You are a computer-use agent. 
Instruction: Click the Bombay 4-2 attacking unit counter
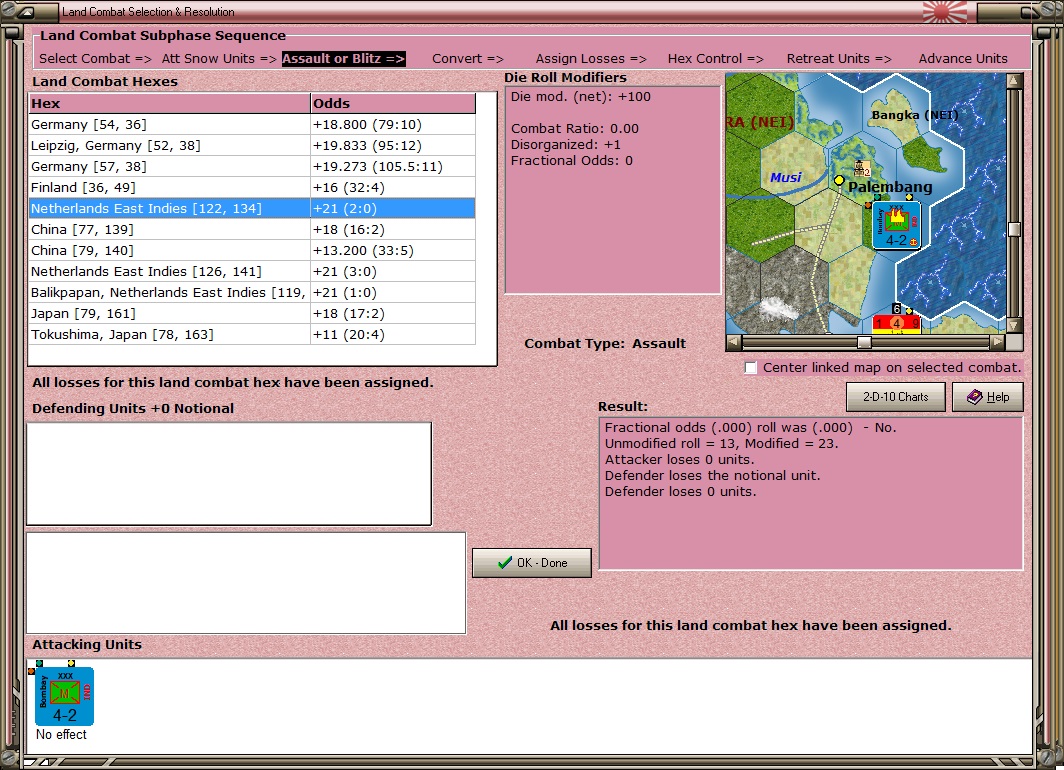point(64,696)
